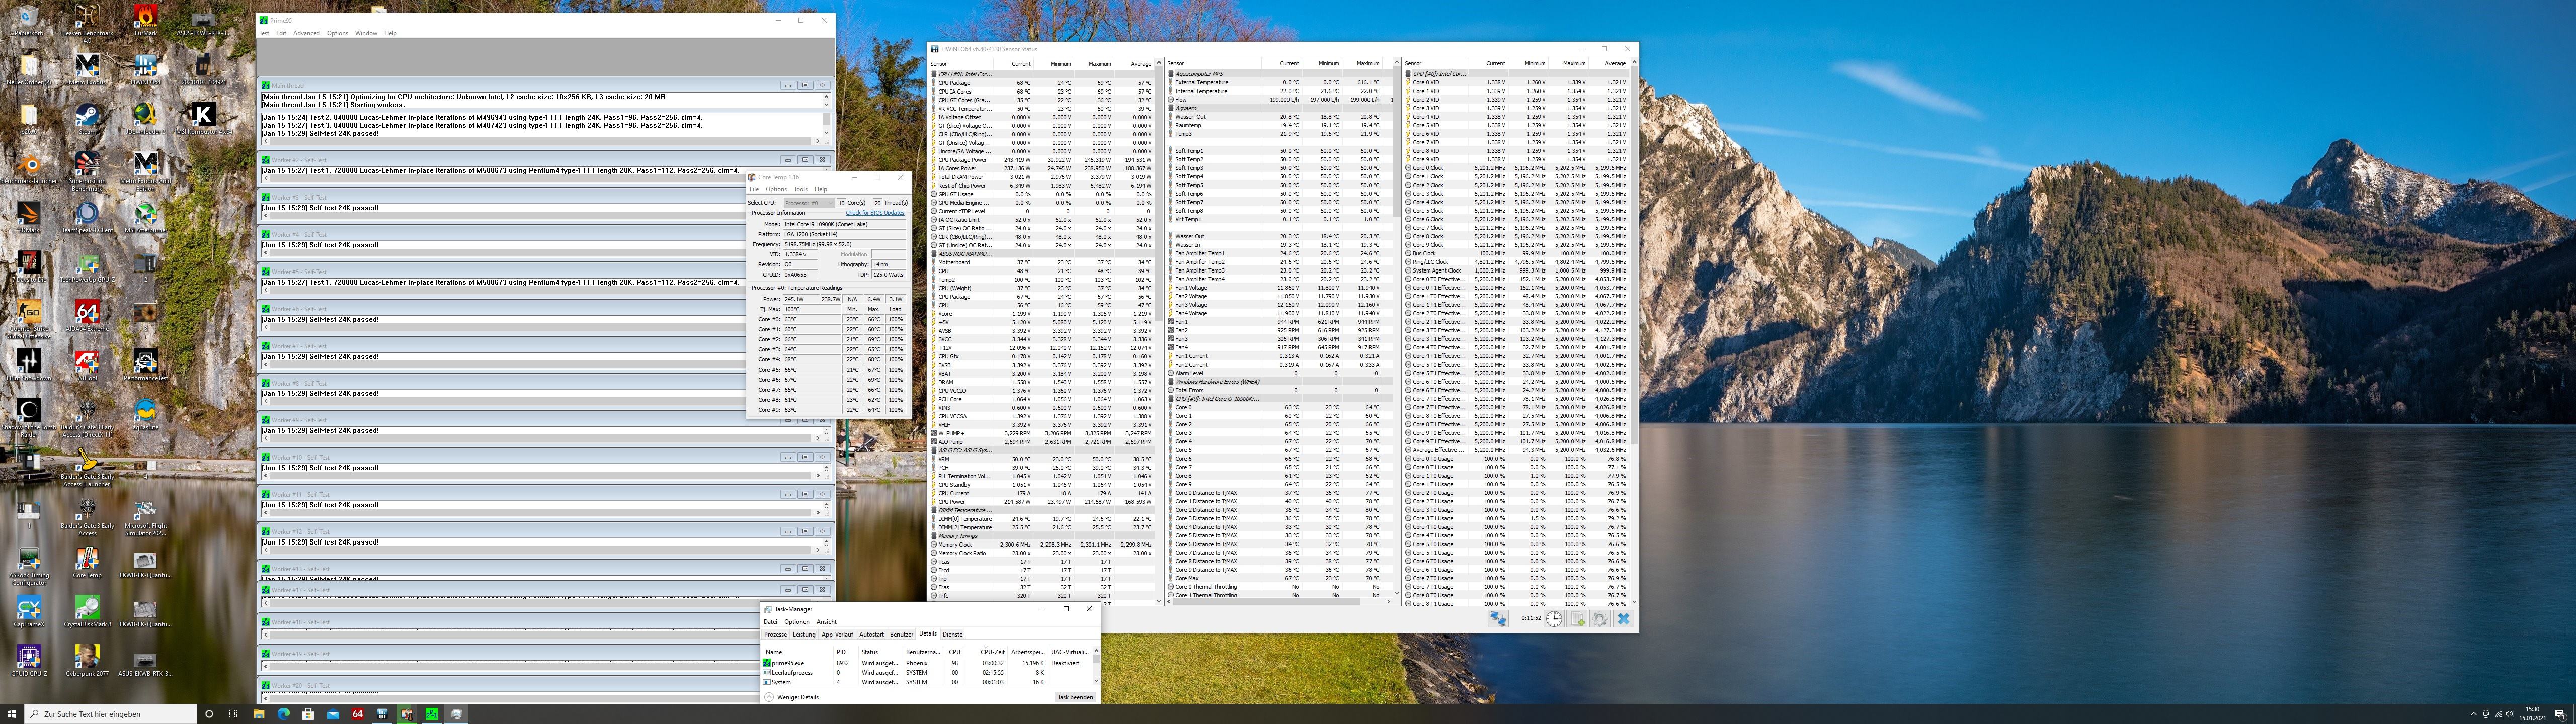Screen dimensions: 2576x724
Task: Show hidden system tray icons
Action: pos(2474,714)
